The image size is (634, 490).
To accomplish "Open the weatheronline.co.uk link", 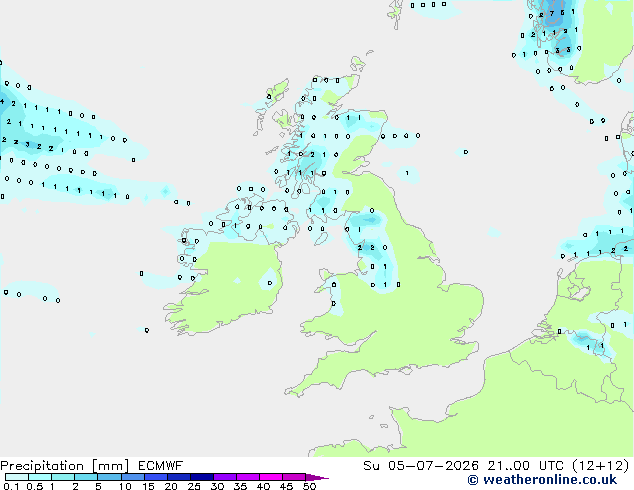I will click(x=542, y=480).
